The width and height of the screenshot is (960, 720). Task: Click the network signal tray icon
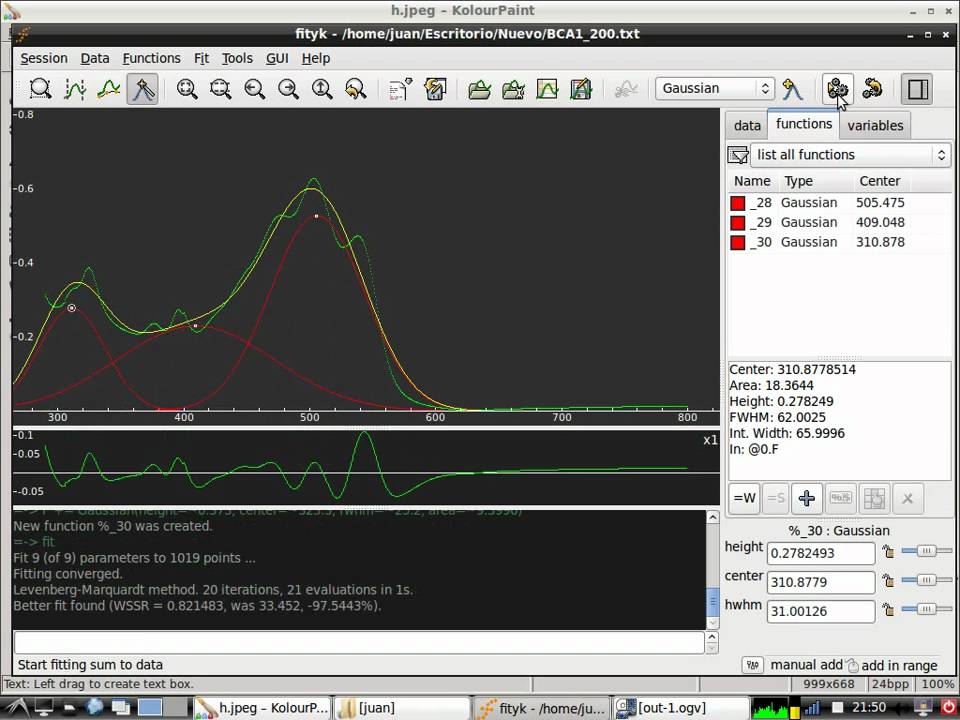(x=811, y=708)
